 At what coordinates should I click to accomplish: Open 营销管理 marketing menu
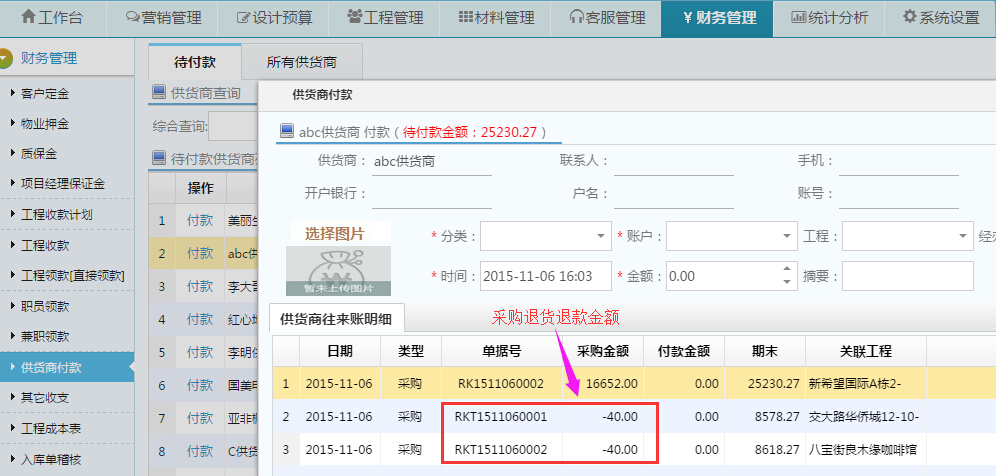(x=164, y=18)
